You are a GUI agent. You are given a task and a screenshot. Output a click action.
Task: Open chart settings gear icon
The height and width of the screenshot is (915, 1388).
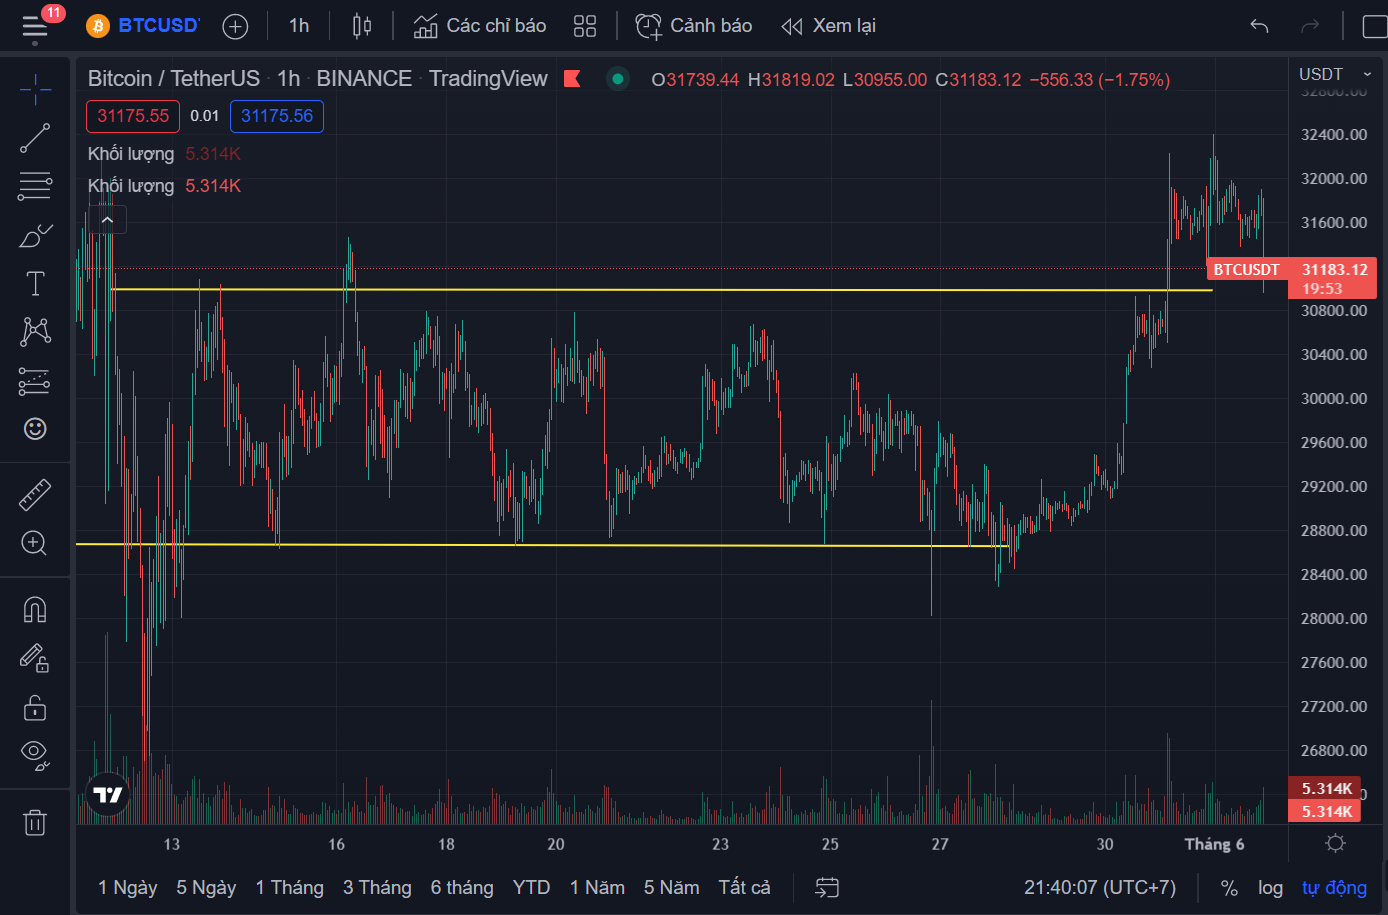pyautogui.click(x=1335, y=843)
